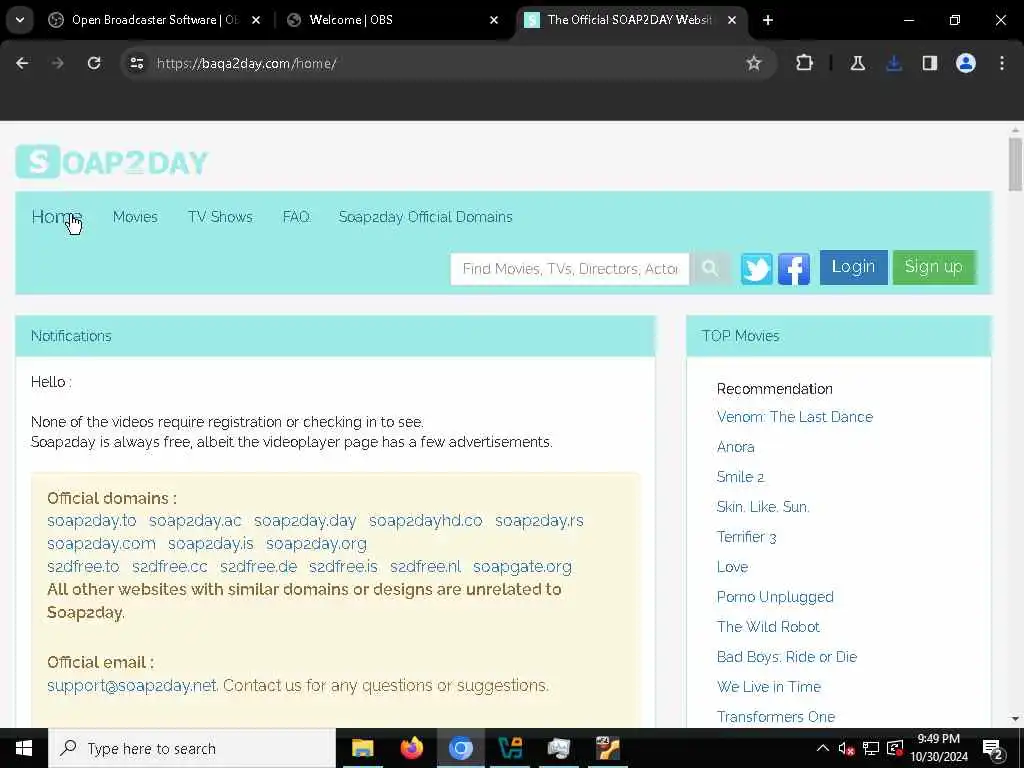
Task: Open the FAQ menu item
Action: pos(296,217)
